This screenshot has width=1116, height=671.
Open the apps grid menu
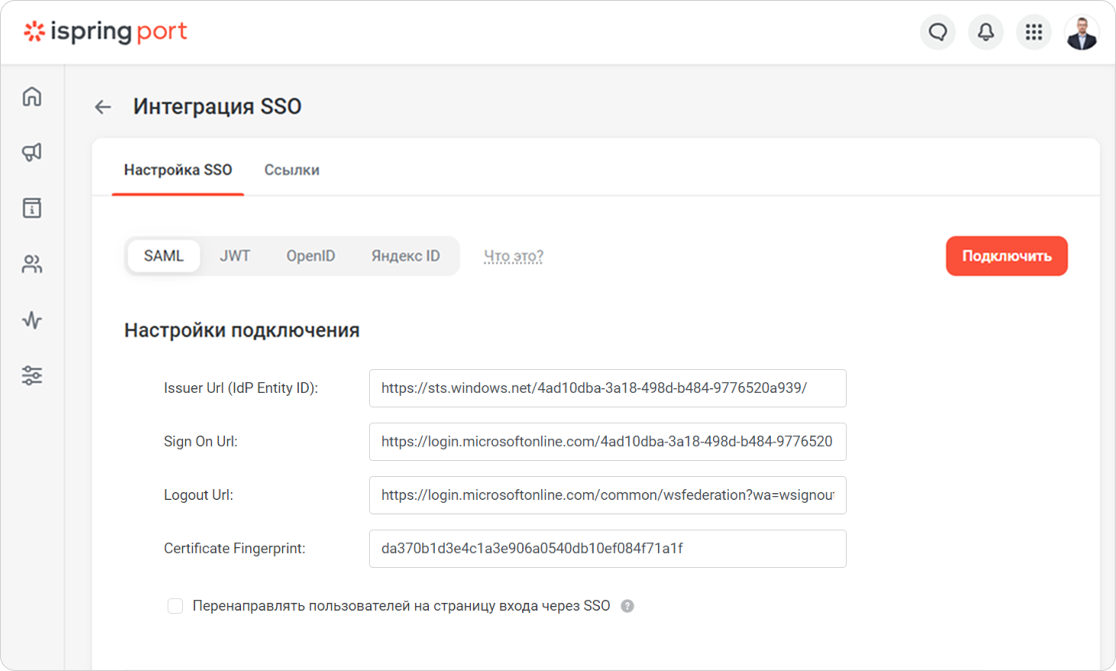click(1033, 32)
